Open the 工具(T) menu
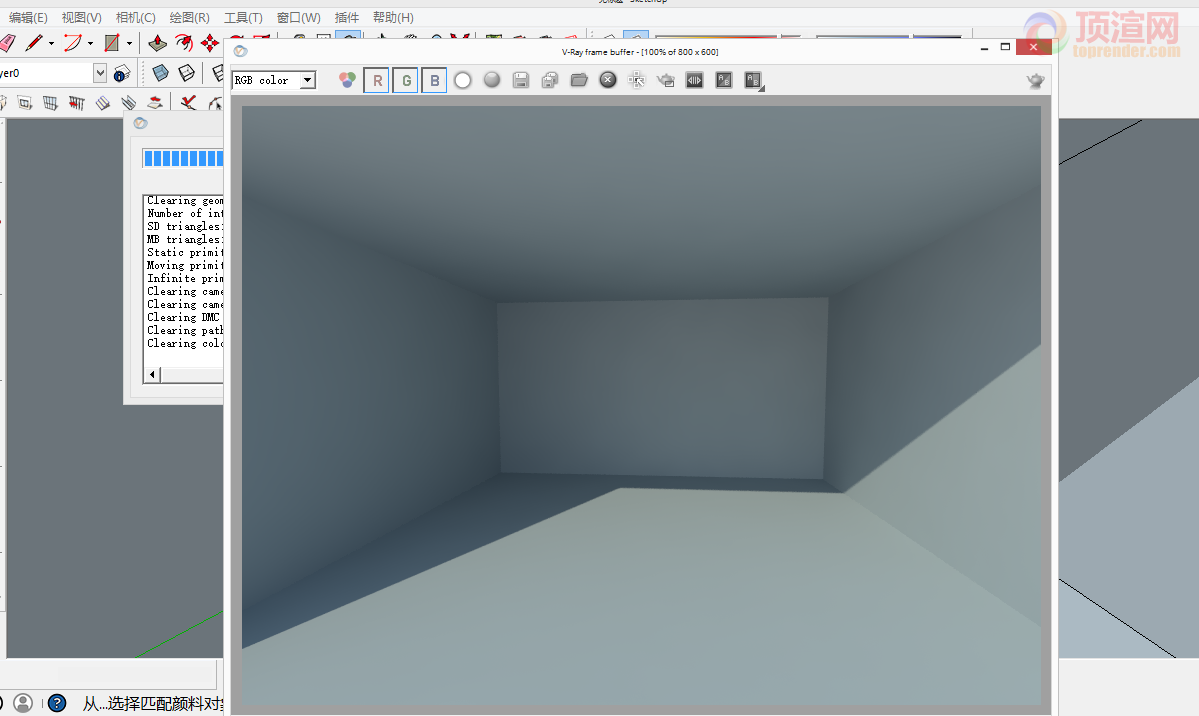1199x716 pixels. click(x=243, y=18)
